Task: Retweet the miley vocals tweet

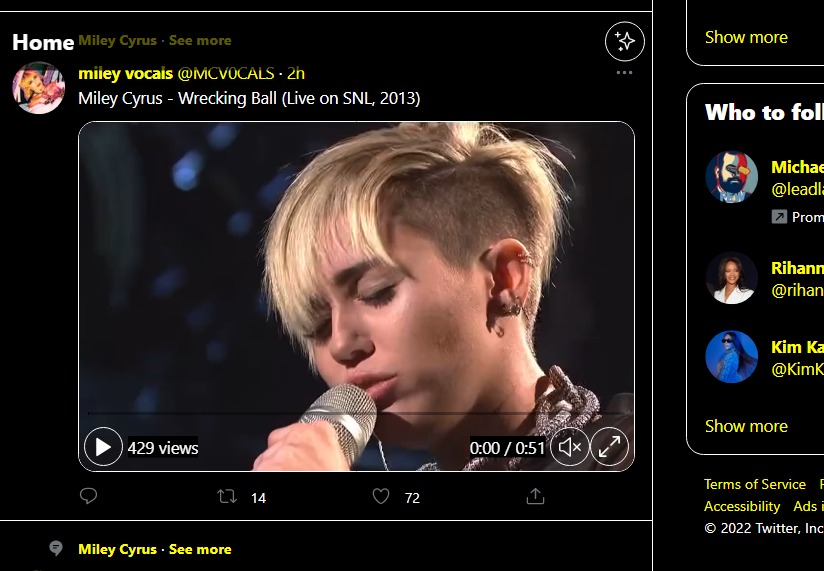Action: (228, 496)
